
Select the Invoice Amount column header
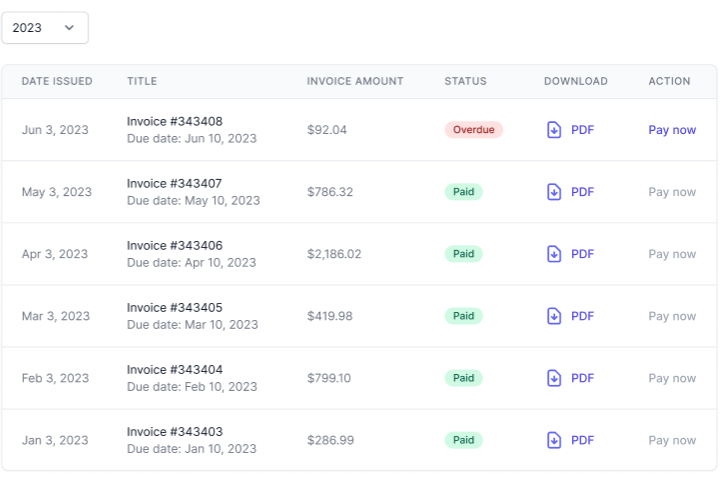pos(355,81)
